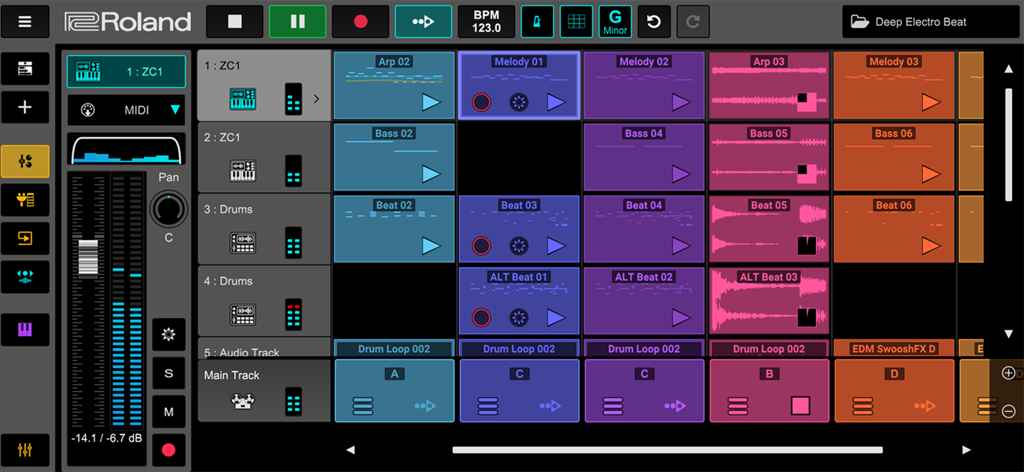Open the arrangement view icon in left sidebar
Viewport: 1024px width, 472px height.
click(x=25, y=69)
